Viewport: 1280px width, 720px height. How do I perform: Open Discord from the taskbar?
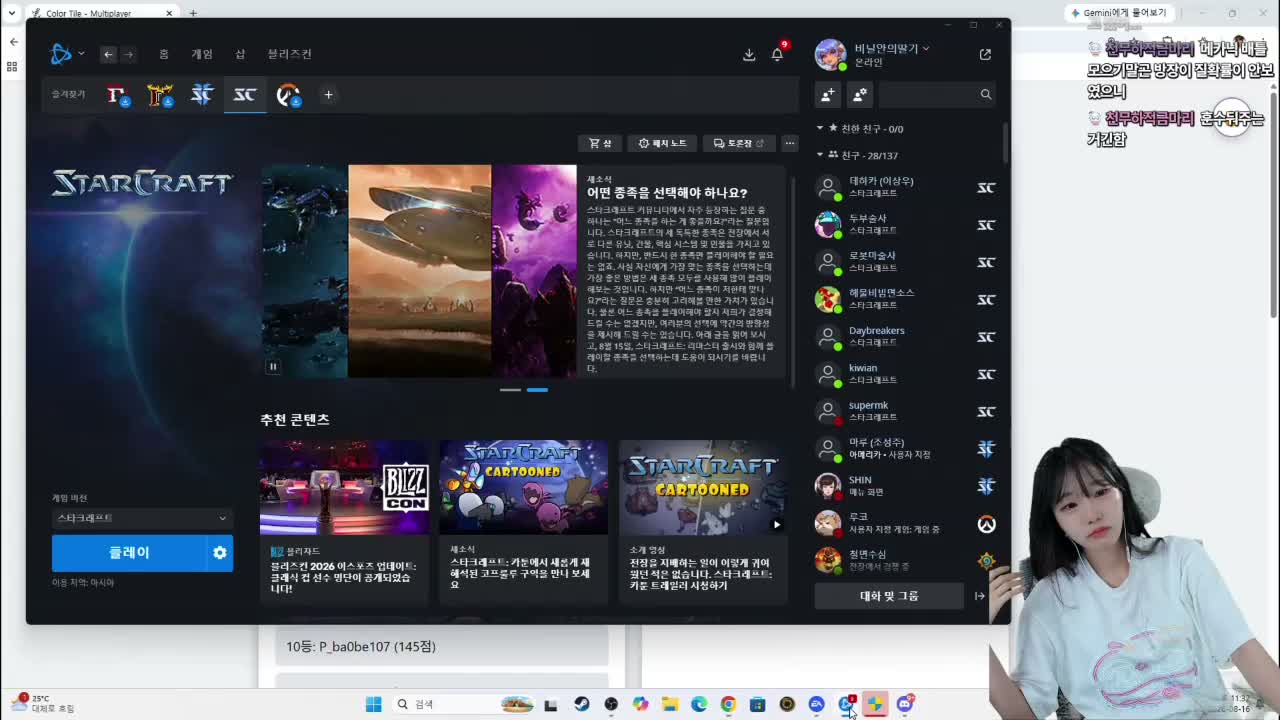(x=905, y=704)
